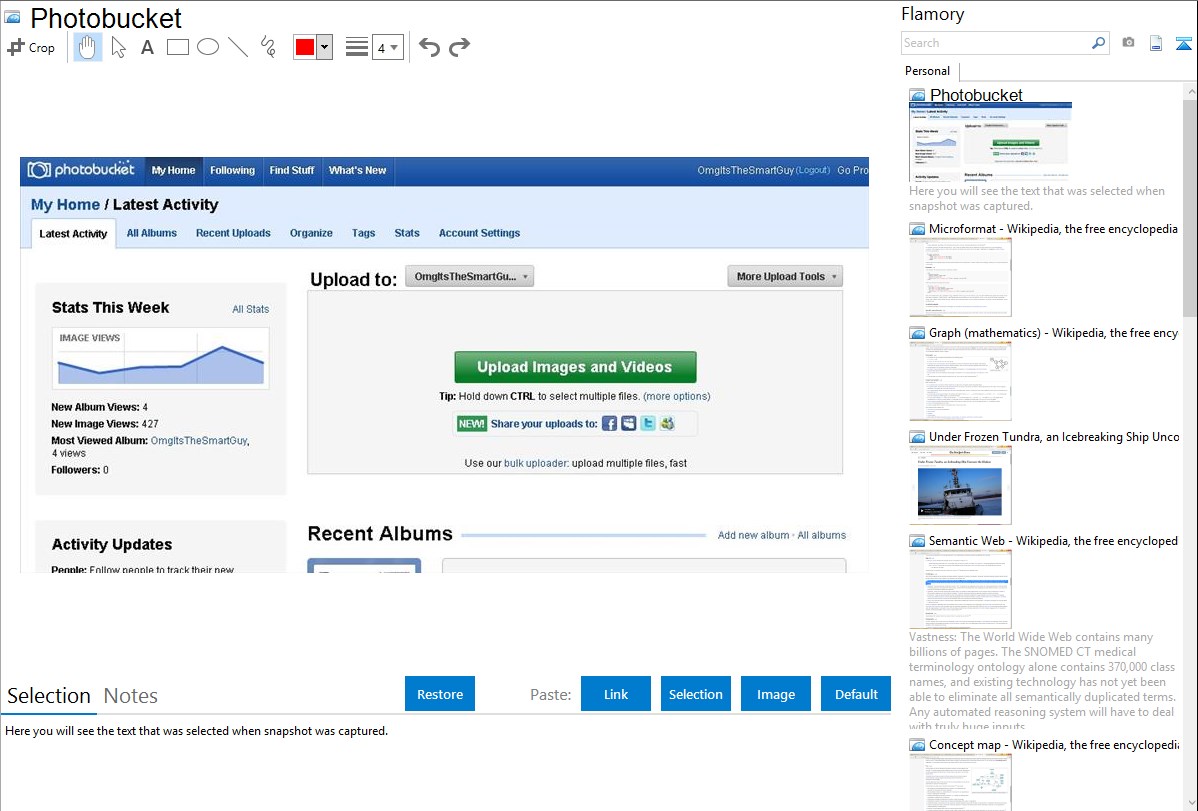Screen dimensions: 1198x811
Task: Select the Crop tool
Action: [31, 47]
